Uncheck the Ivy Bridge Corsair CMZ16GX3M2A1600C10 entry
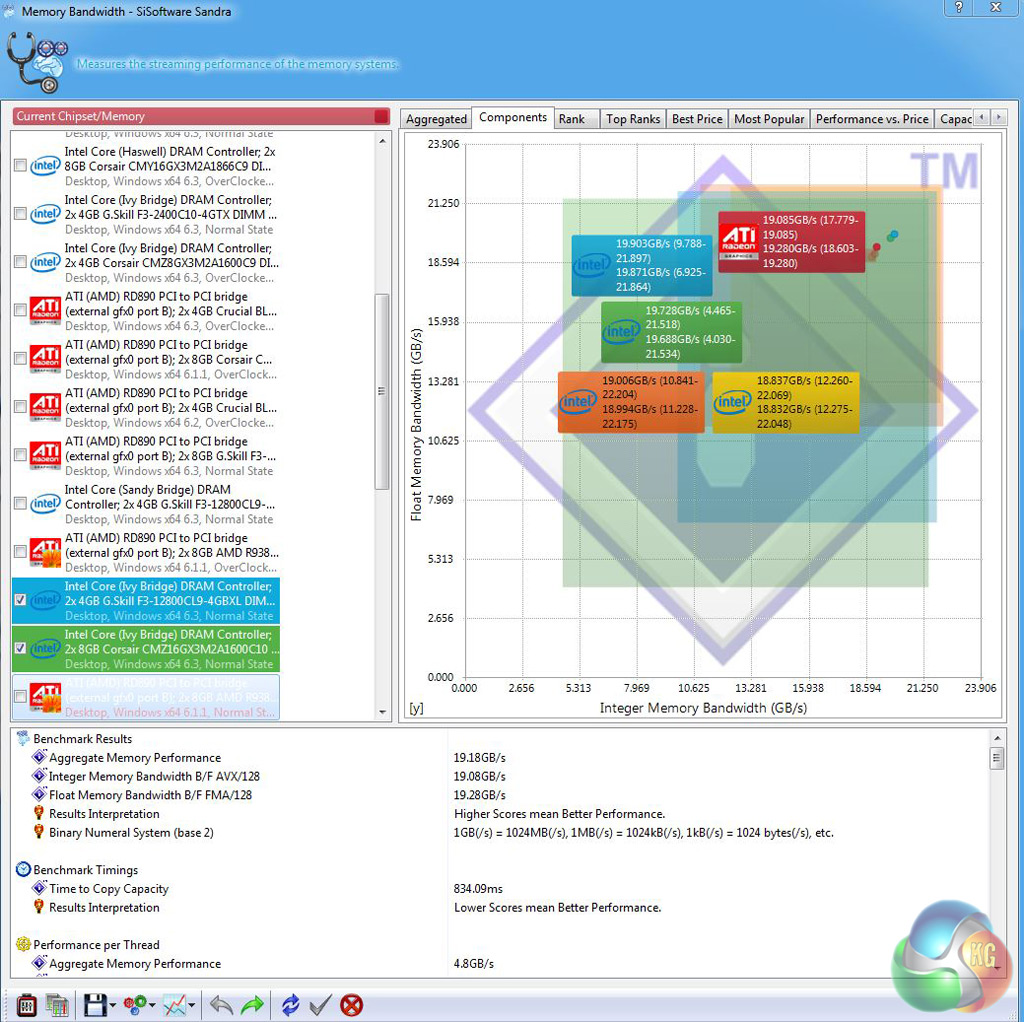This screenshot has width=1024, height=1022. tap(20, 648)
